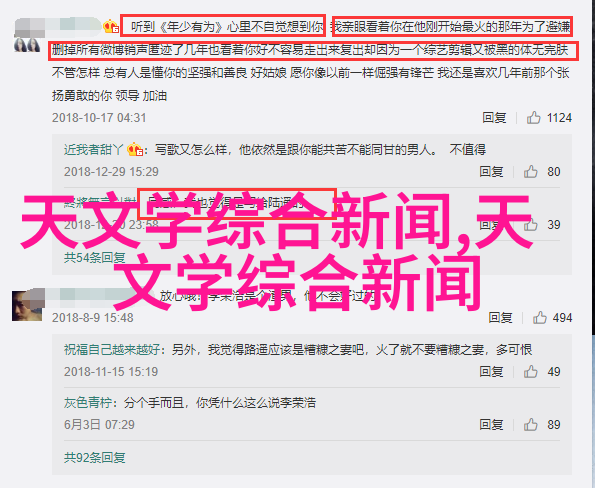Open first commenter's avatar thumbnail
The height and width of the screenshot is (488, 595).
coord(27,45)
